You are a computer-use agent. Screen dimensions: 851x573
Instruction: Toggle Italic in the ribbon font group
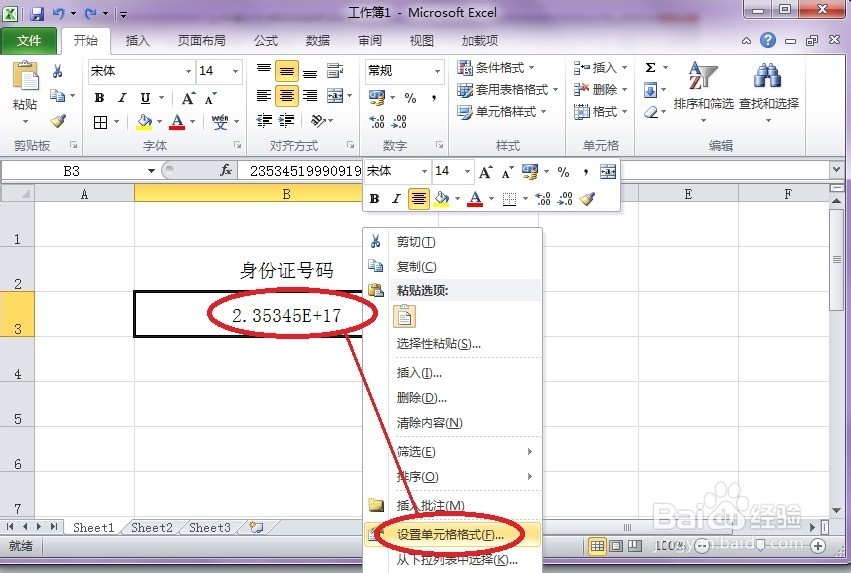tap(123, 98)
